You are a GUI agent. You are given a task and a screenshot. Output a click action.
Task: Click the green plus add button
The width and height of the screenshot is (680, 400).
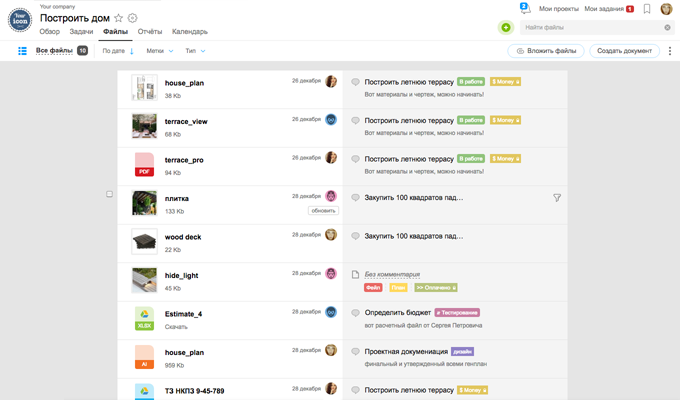[506, 27]
